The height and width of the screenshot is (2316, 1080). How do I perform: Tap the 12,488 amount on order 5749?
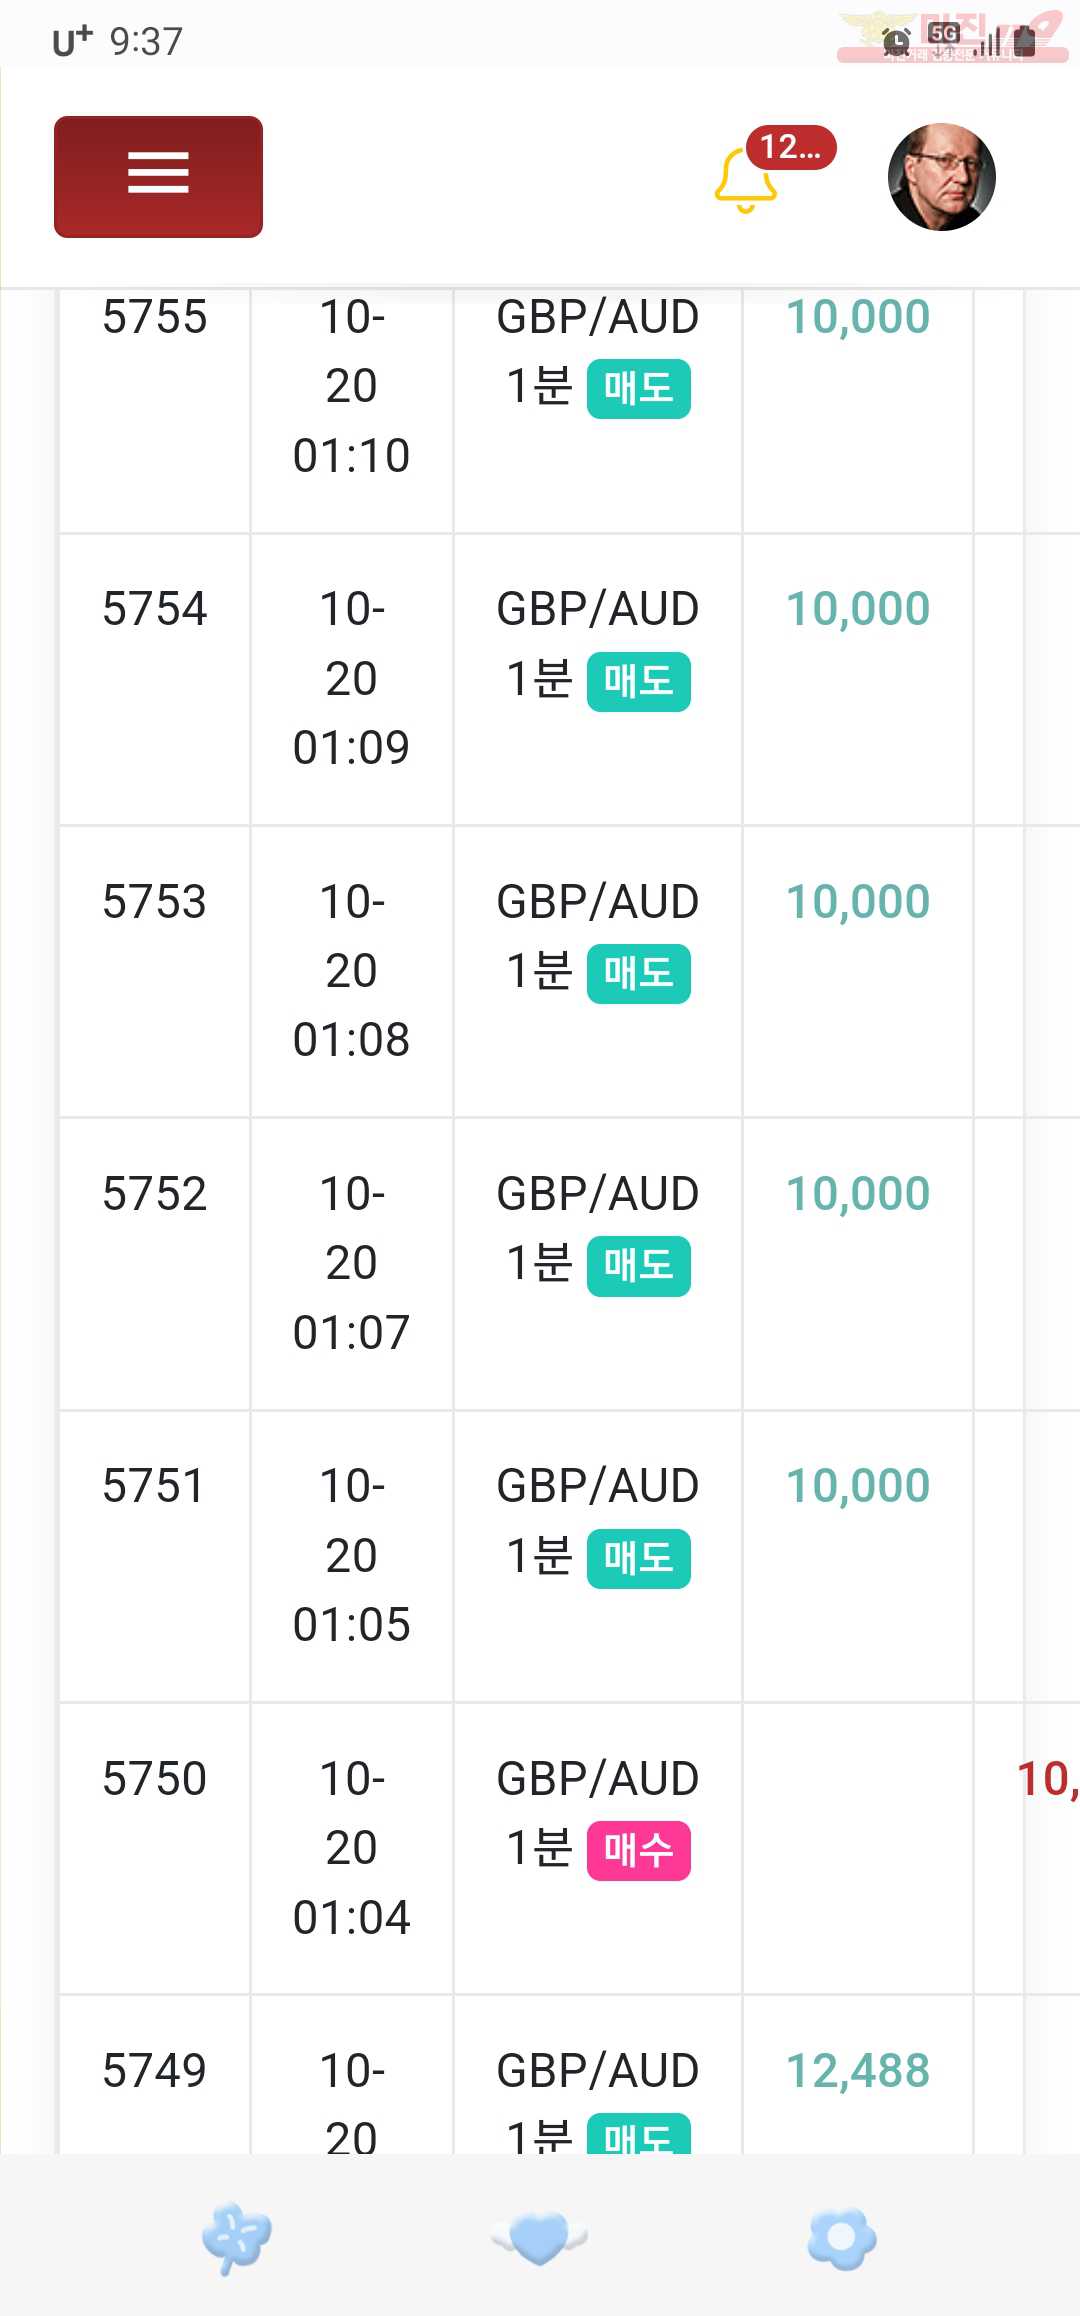[858, 2071]
